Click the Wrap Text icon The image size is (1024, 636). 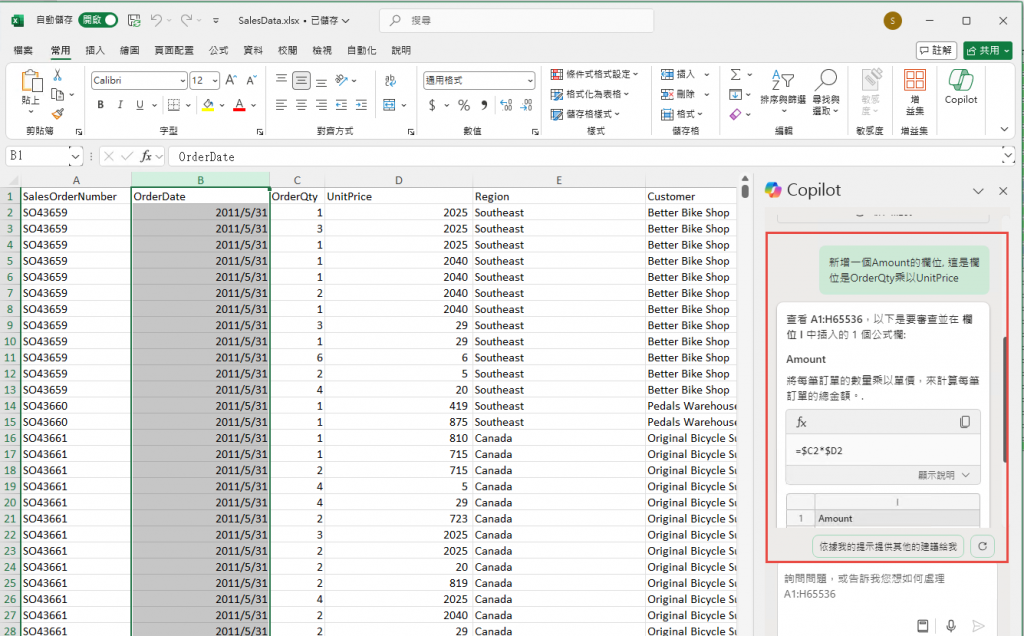click(x=391, y=80)
